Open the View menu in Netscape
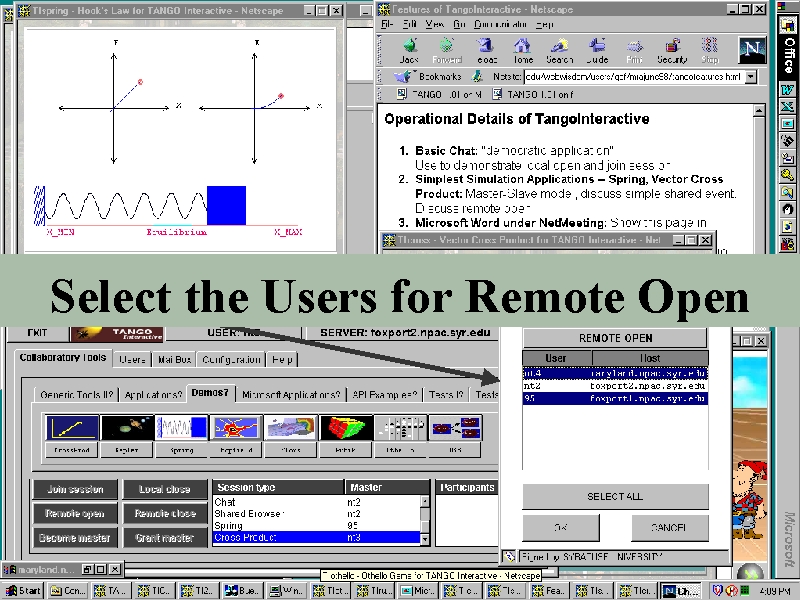 [x=435, y=24]
